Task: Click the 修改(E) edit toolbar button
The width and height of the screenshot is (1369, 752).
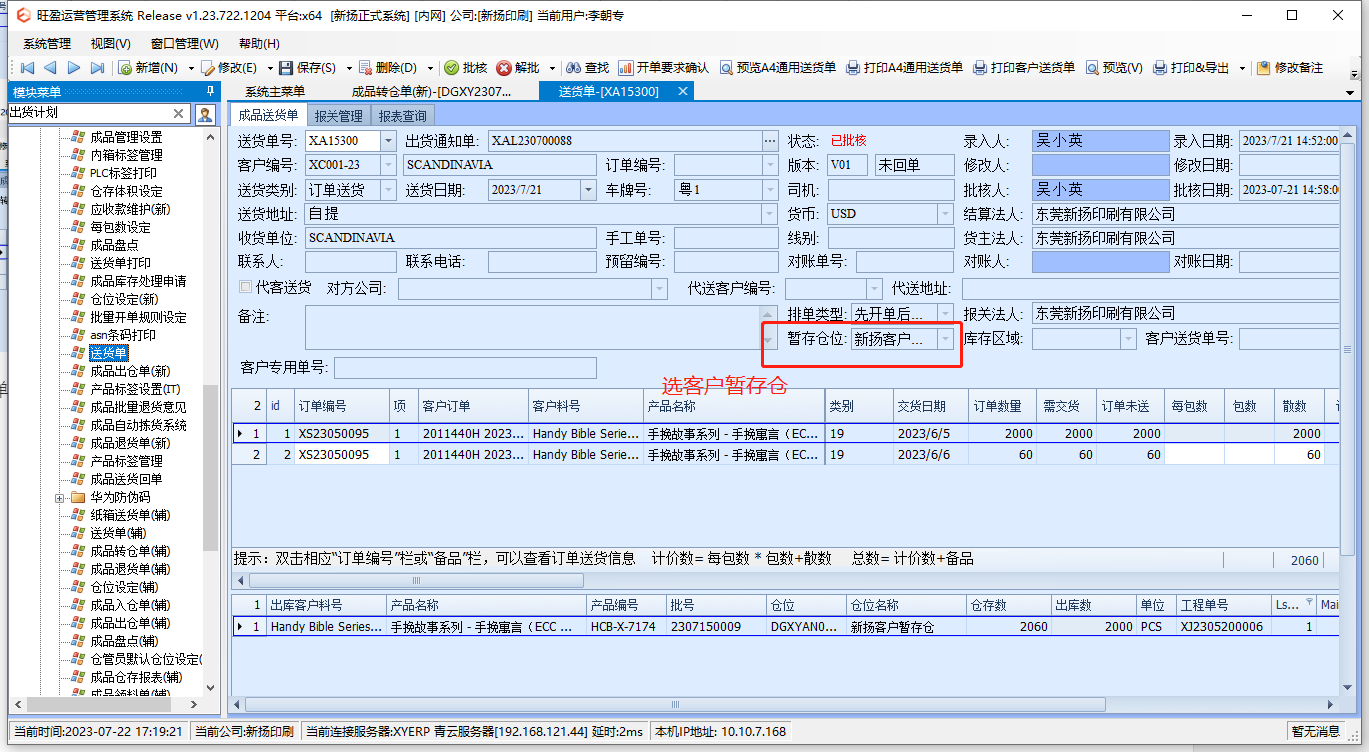Action: pos(229,68)
